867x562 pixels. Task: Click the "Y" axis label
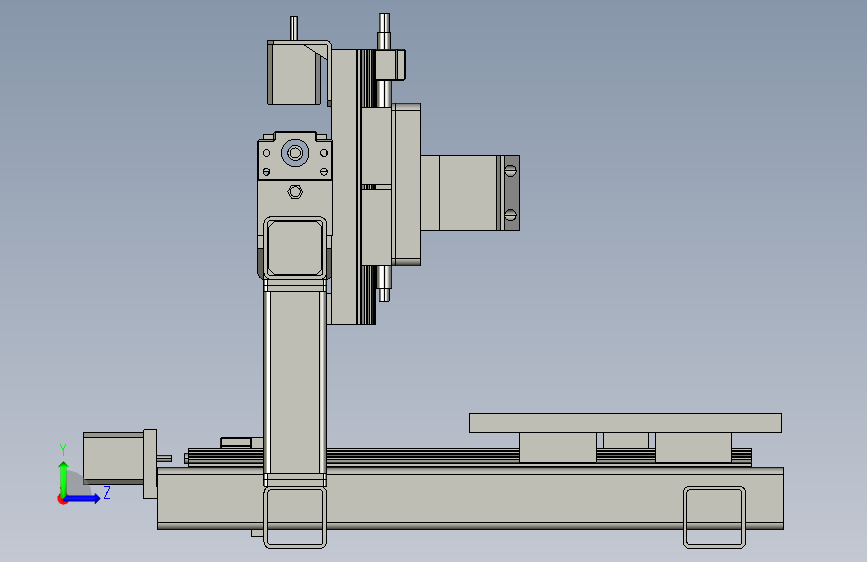pos(63,450)
